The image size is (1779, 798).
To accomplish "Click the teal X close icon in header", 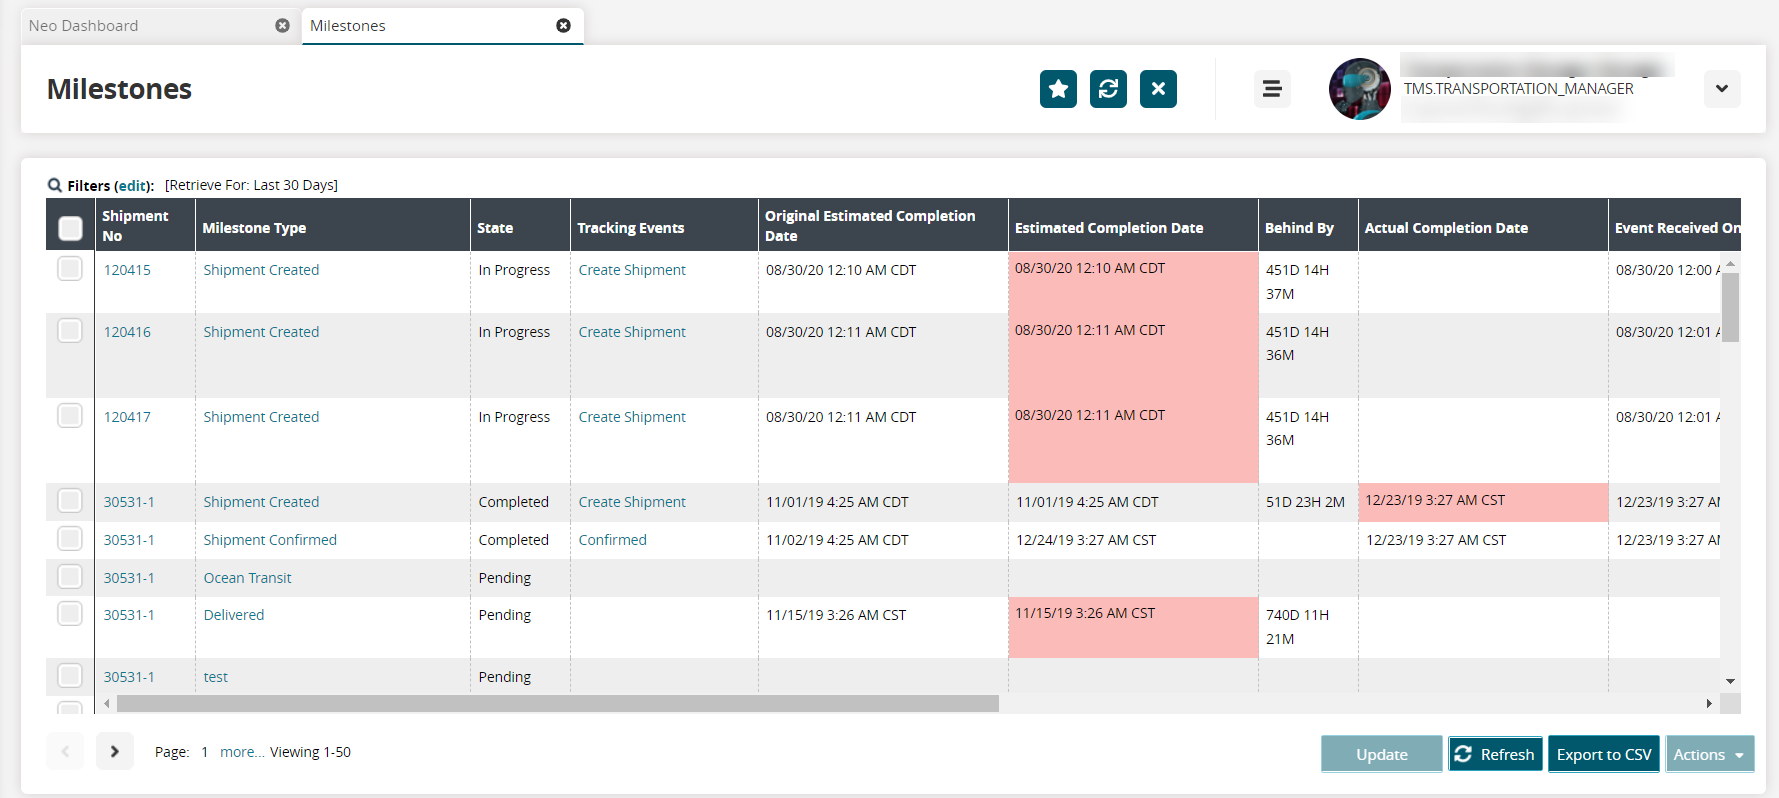I will click(x=1158, y=89).
